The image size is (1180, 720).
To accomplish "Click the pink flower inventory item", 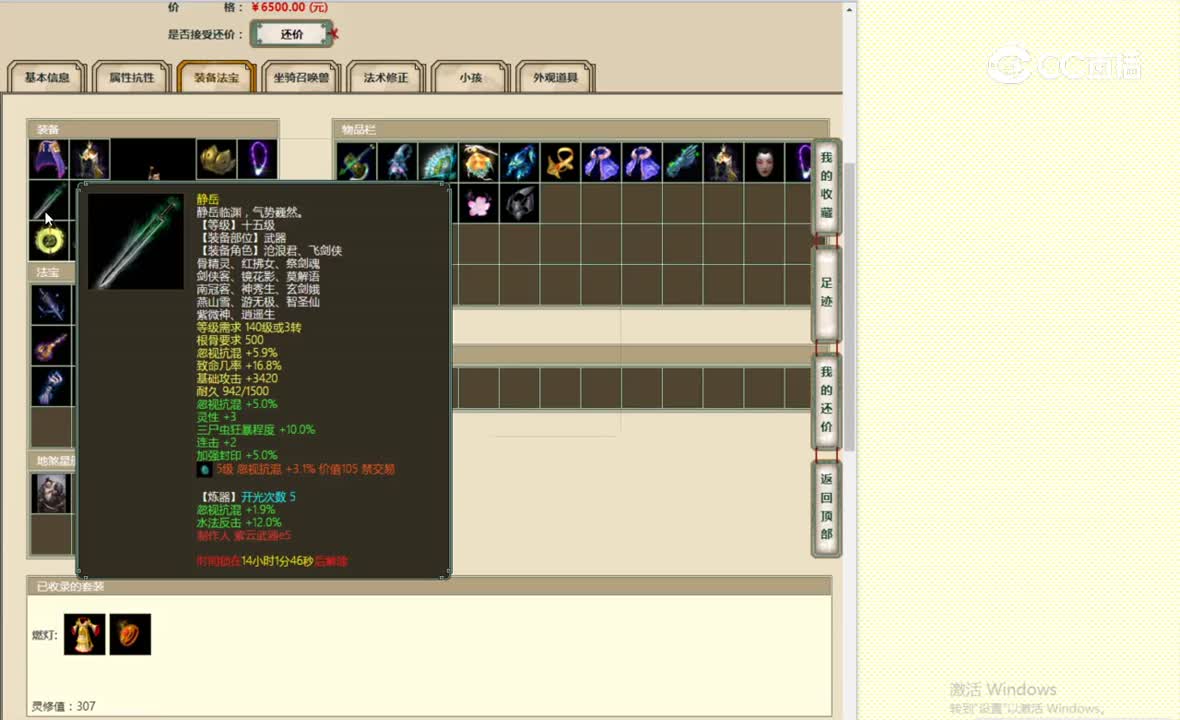I will point(479,203).
